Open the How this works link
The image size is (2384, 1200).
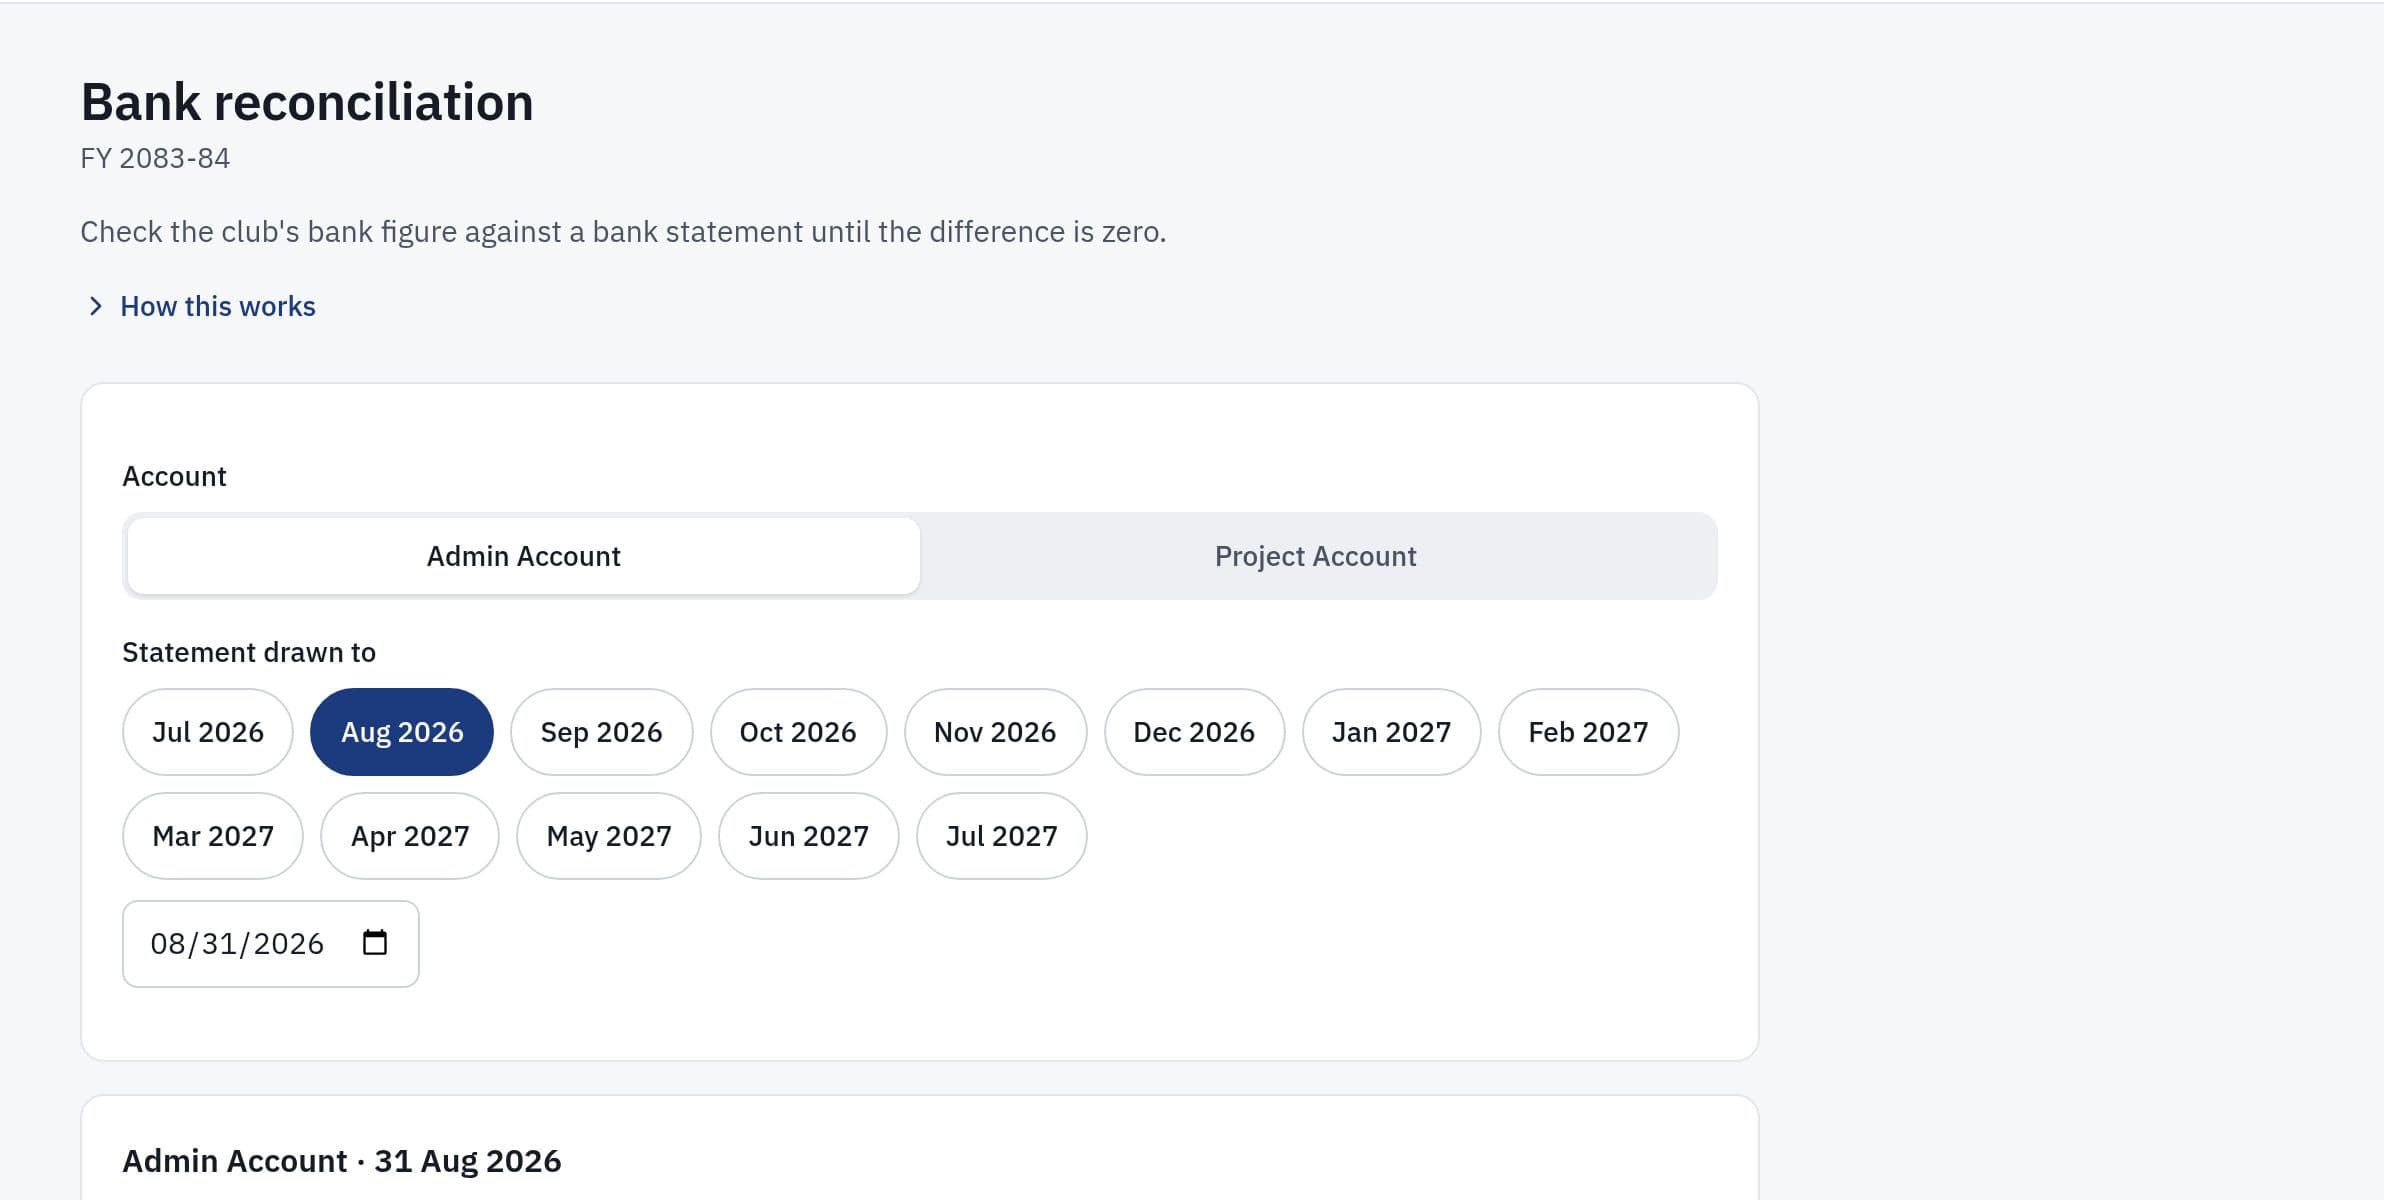pos(217,306)
